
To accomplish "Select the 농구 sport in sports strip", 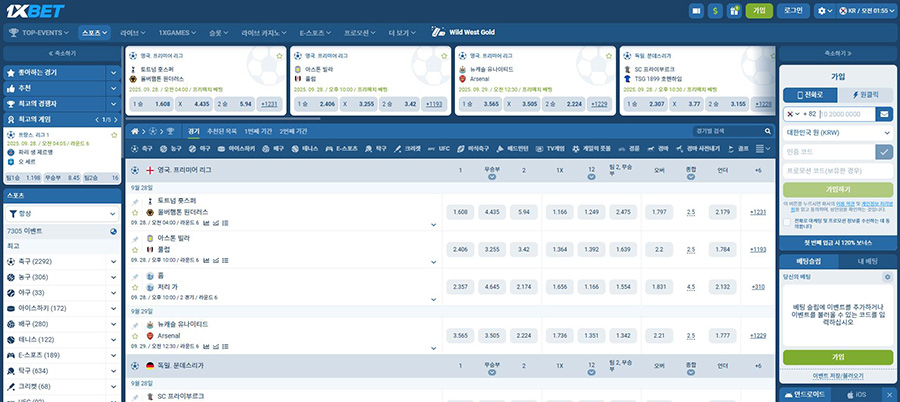I will pyautogui.click(x=170, y=149).
